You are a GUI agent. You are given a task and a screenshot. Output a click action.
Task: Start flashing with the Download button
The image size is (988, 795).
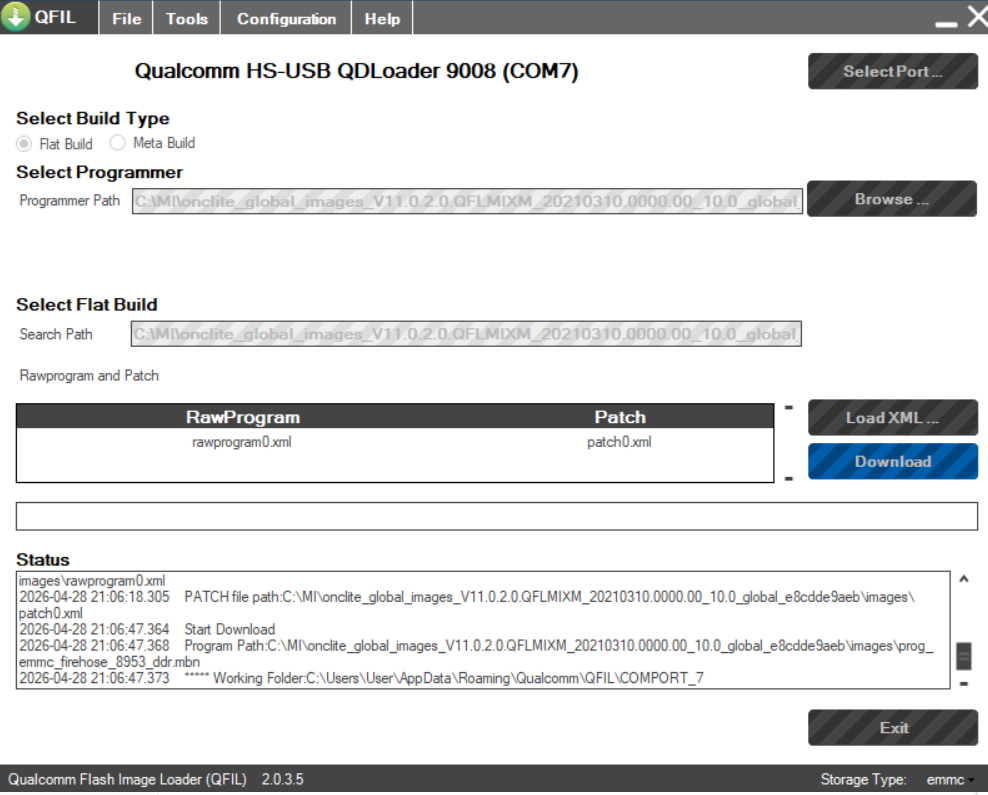pyautogui.click(x=892, y=461)
